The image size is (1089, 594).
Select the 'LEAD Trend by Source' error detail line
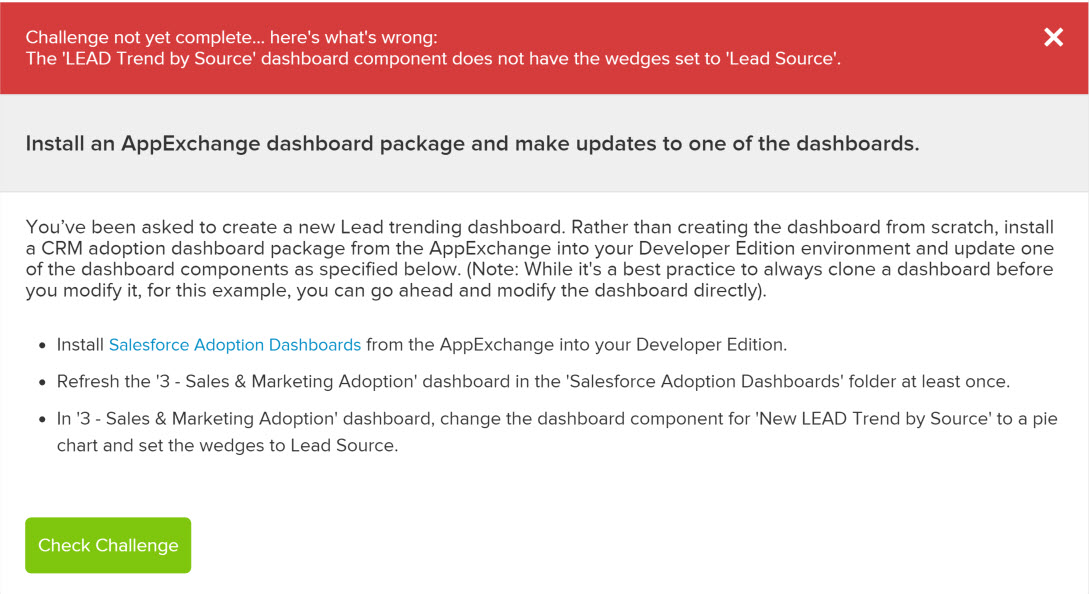(x=433, y=59)
